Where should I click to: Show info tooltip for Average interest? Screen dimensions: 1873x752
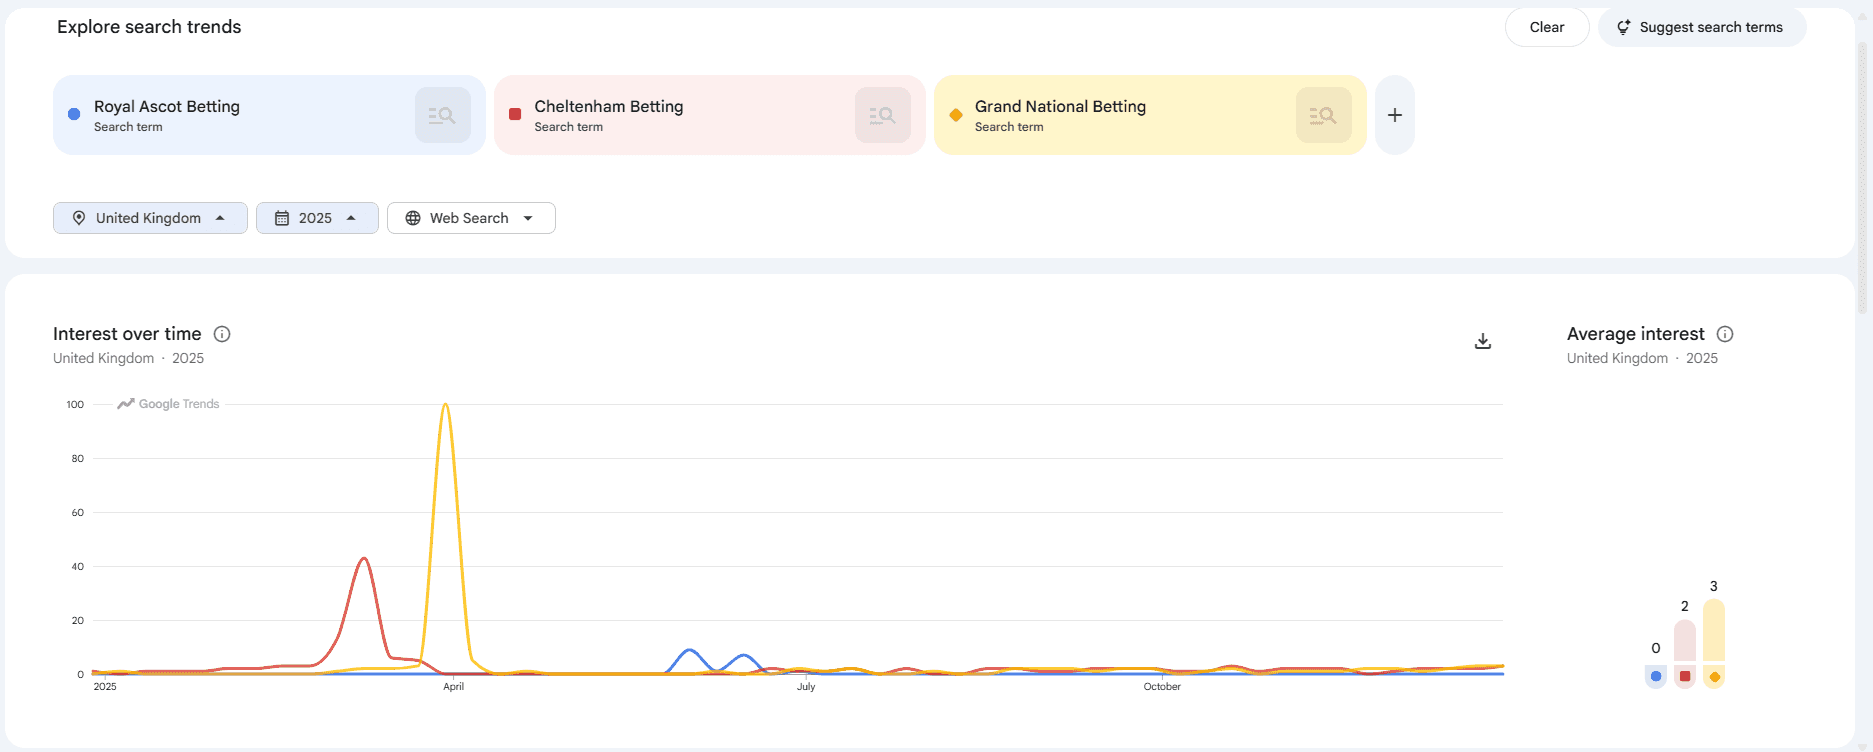point(1725,334)
